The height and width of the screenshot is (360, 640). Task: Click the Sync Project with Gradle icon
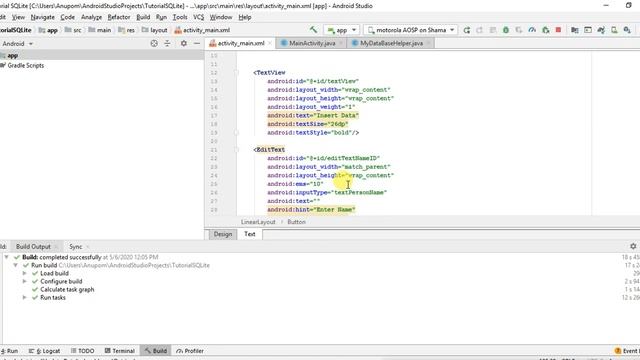click(x=601, y=30)
